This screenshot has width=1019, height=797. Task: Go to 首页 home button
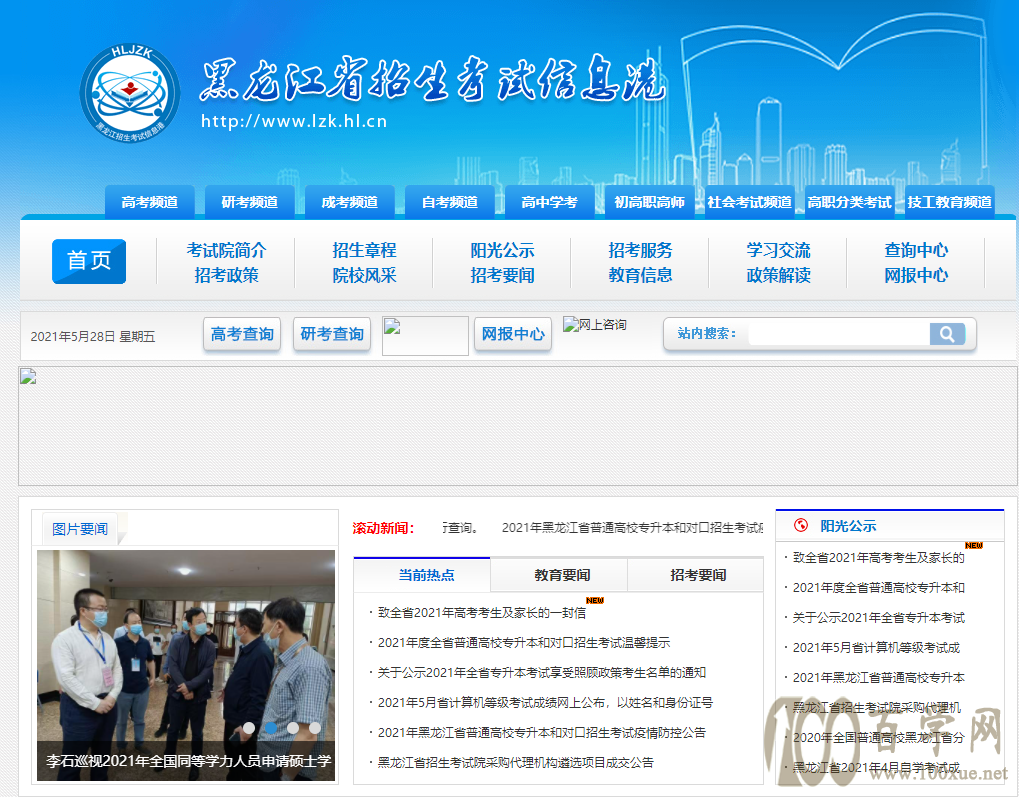click(x=89, y=261)
